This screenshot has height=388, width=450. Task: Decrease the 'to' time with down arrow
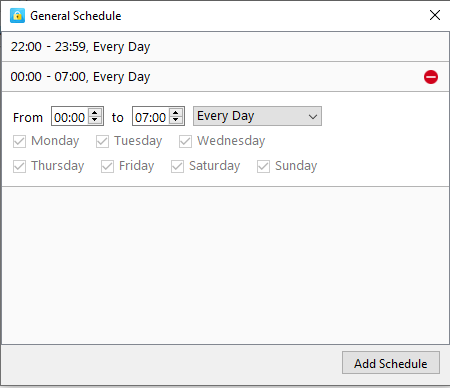click(x=176, y=120)
